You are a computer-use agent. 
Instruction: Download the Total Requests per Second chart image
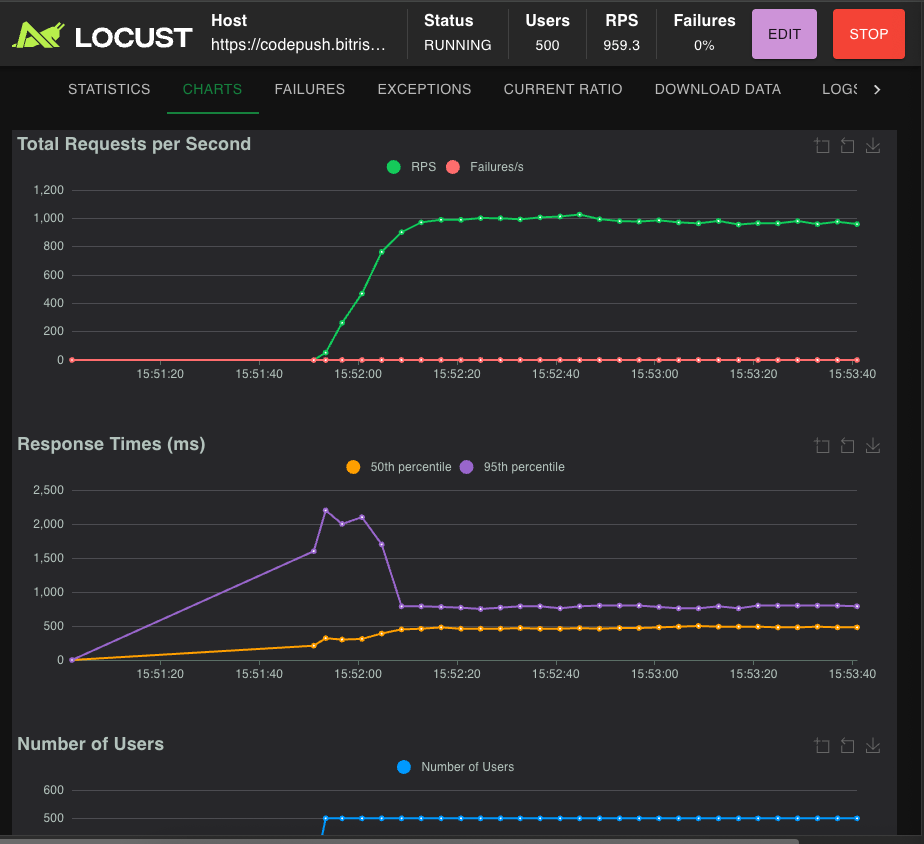point(873,145)
